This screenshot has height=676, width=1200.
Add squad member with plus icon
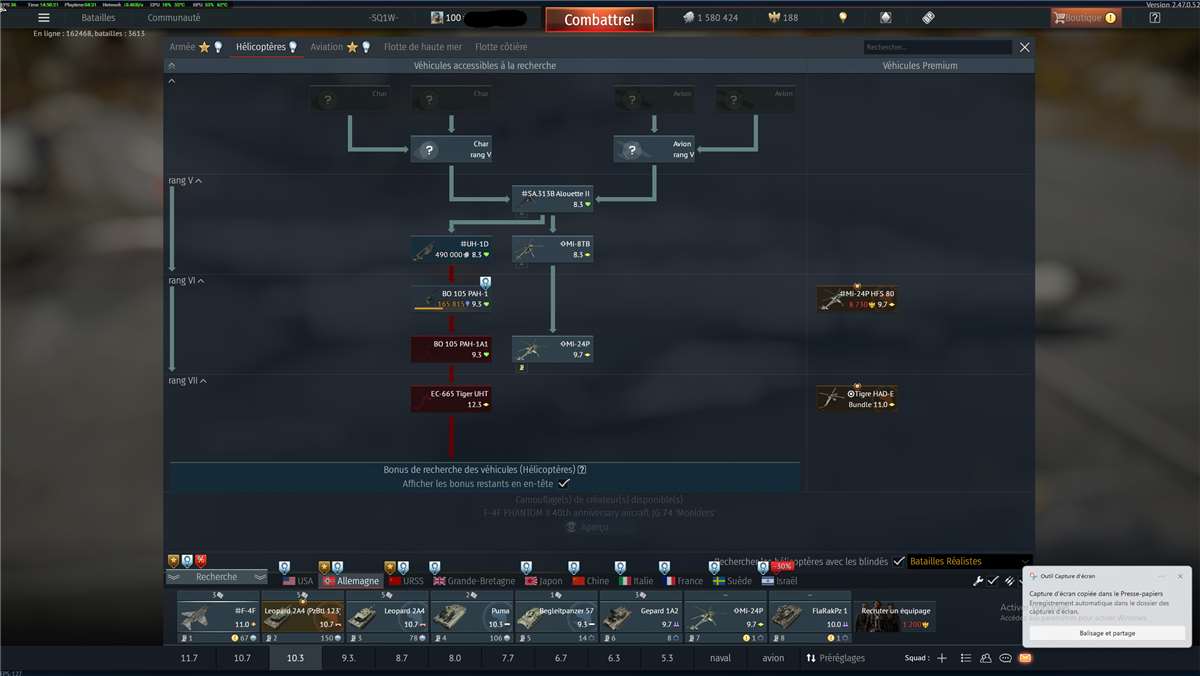point(941,658)
